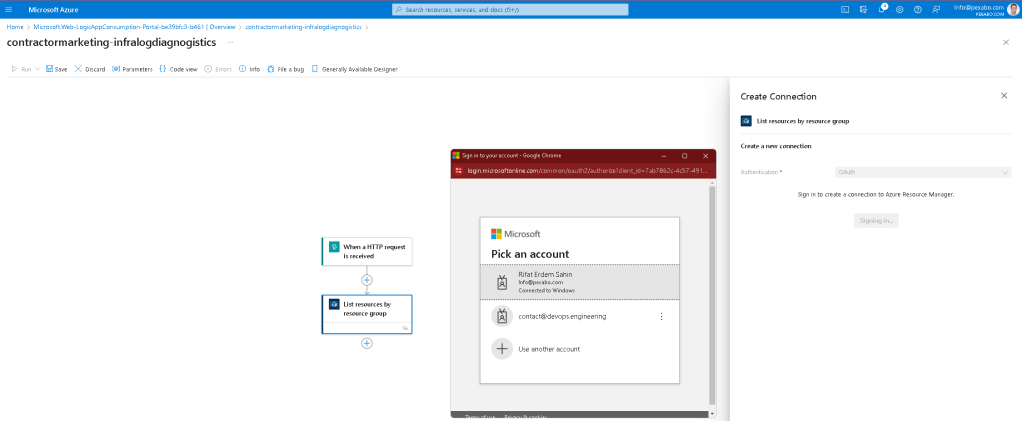Viewport: 1022px width, 421px height.
Task: Select the HTTP request trigger card
Action: tap(367, 252)
